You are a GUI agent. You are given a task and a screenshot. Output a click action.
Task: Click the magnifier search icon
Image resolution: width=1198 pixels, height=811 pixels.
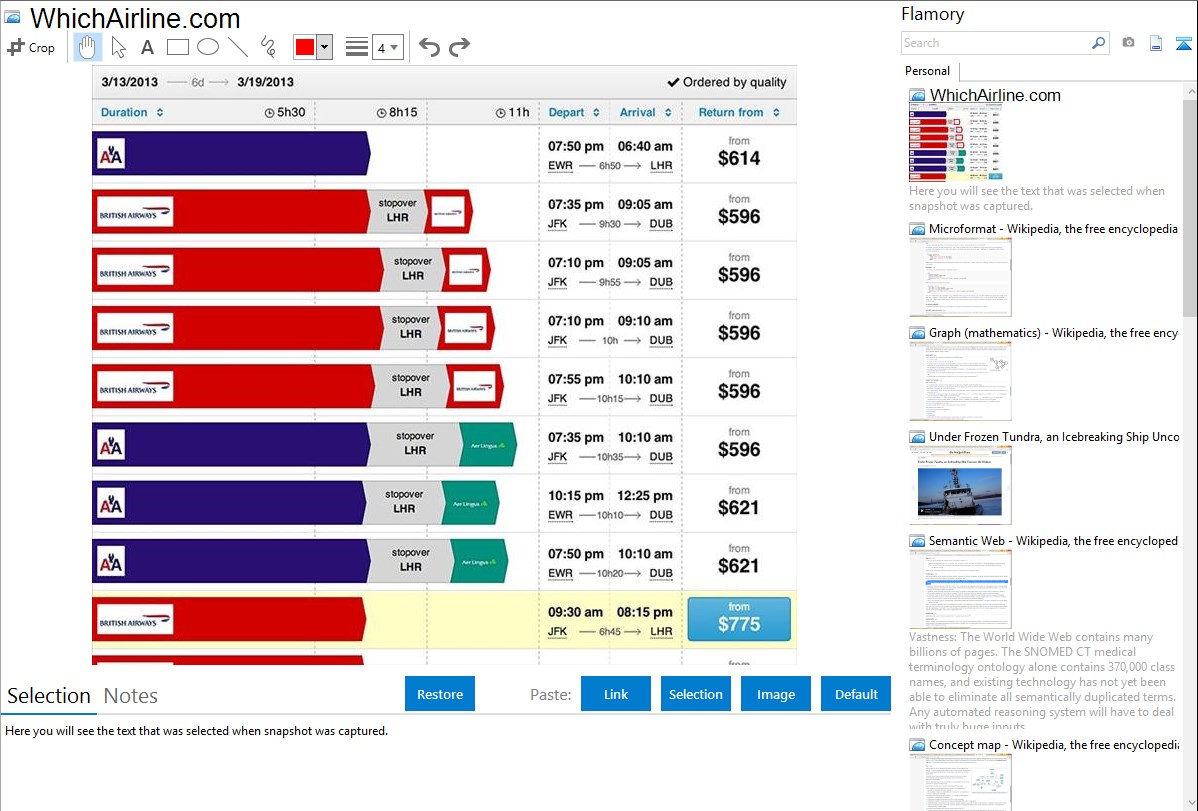(1099, 43)
